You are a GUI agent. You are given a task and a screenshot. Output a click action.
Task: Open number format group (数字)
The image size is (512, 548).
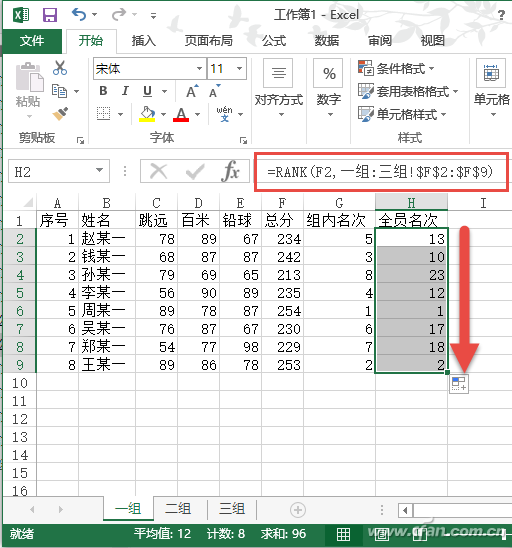pos(328,89)
